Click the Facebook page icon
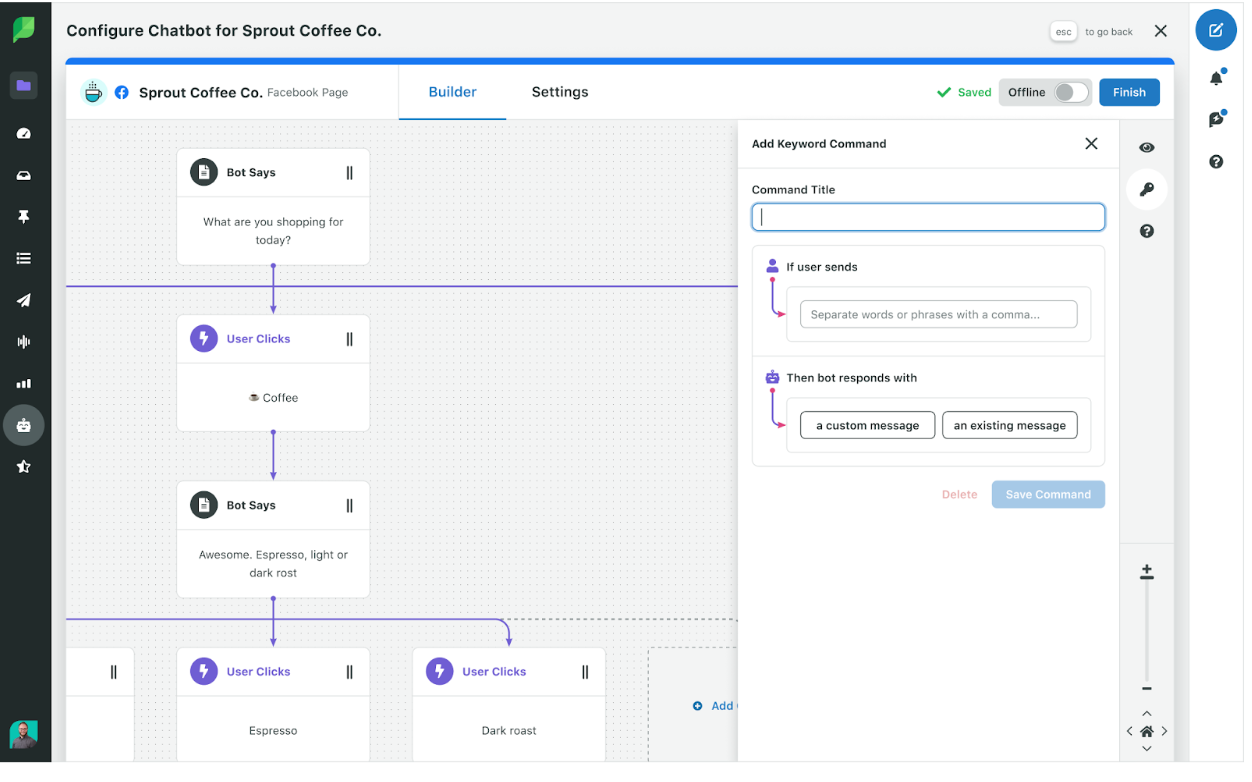The image size is (1252, 782). click(x=122, y=93)
